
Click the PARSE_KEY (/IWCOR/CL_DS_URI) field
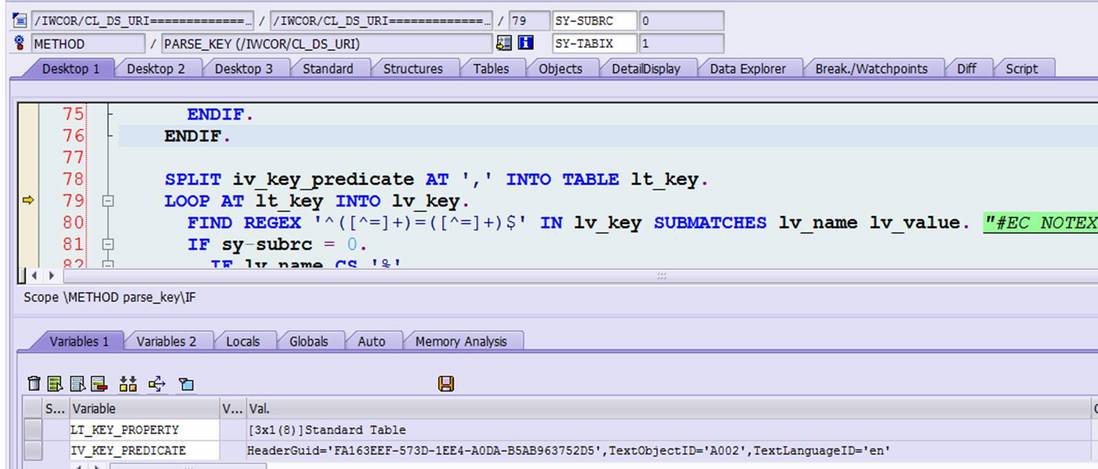tap(327, 43)
